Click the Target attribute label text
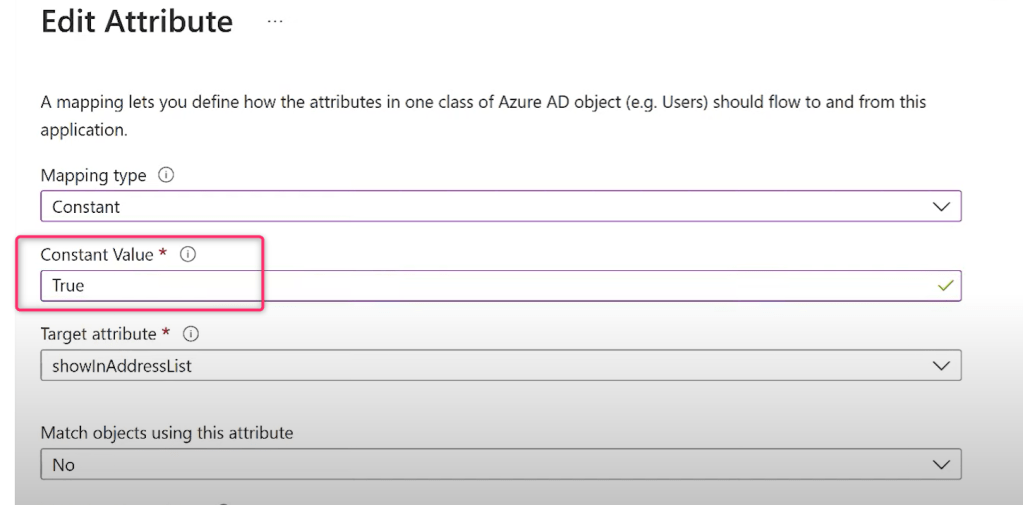The width and height of the screenshot is (1023, 505). pyautogui.click(x=98, y=334)
